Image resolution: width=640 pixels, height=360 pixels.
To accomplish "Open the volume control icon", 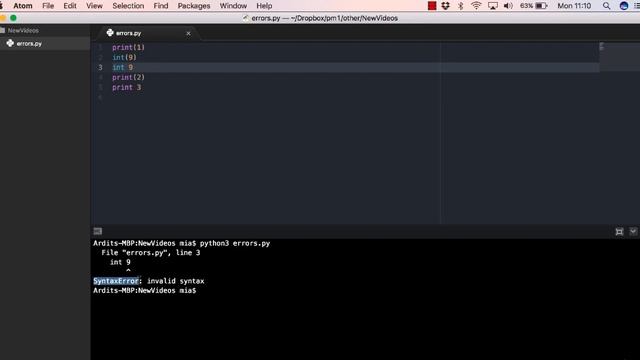I will 508,6.
